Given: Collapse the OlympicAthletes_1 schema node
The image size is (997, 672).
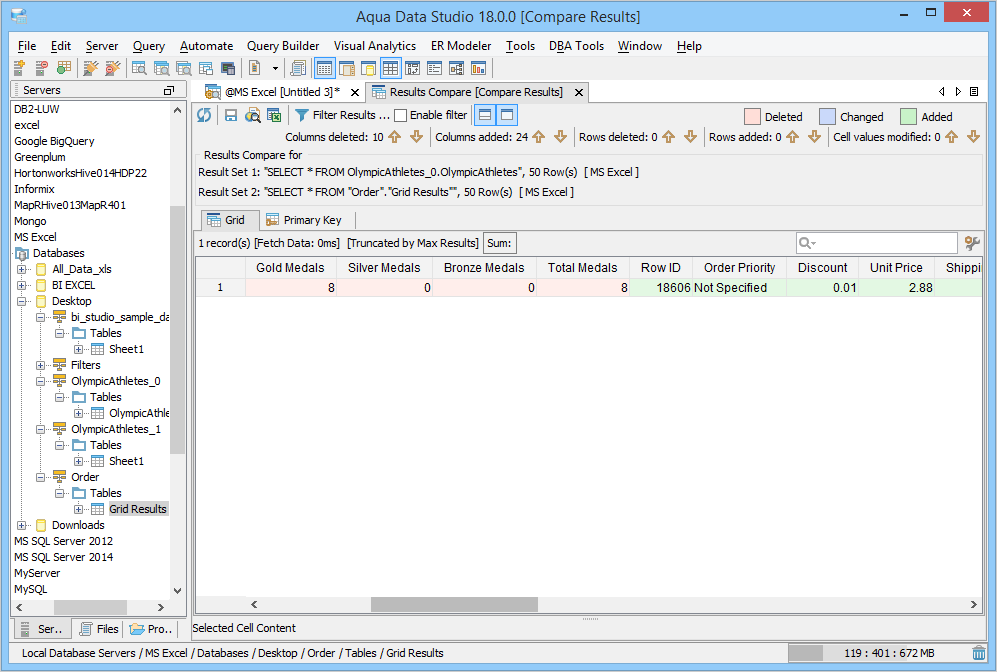Looking at the screenshot, I should point(41,429).
